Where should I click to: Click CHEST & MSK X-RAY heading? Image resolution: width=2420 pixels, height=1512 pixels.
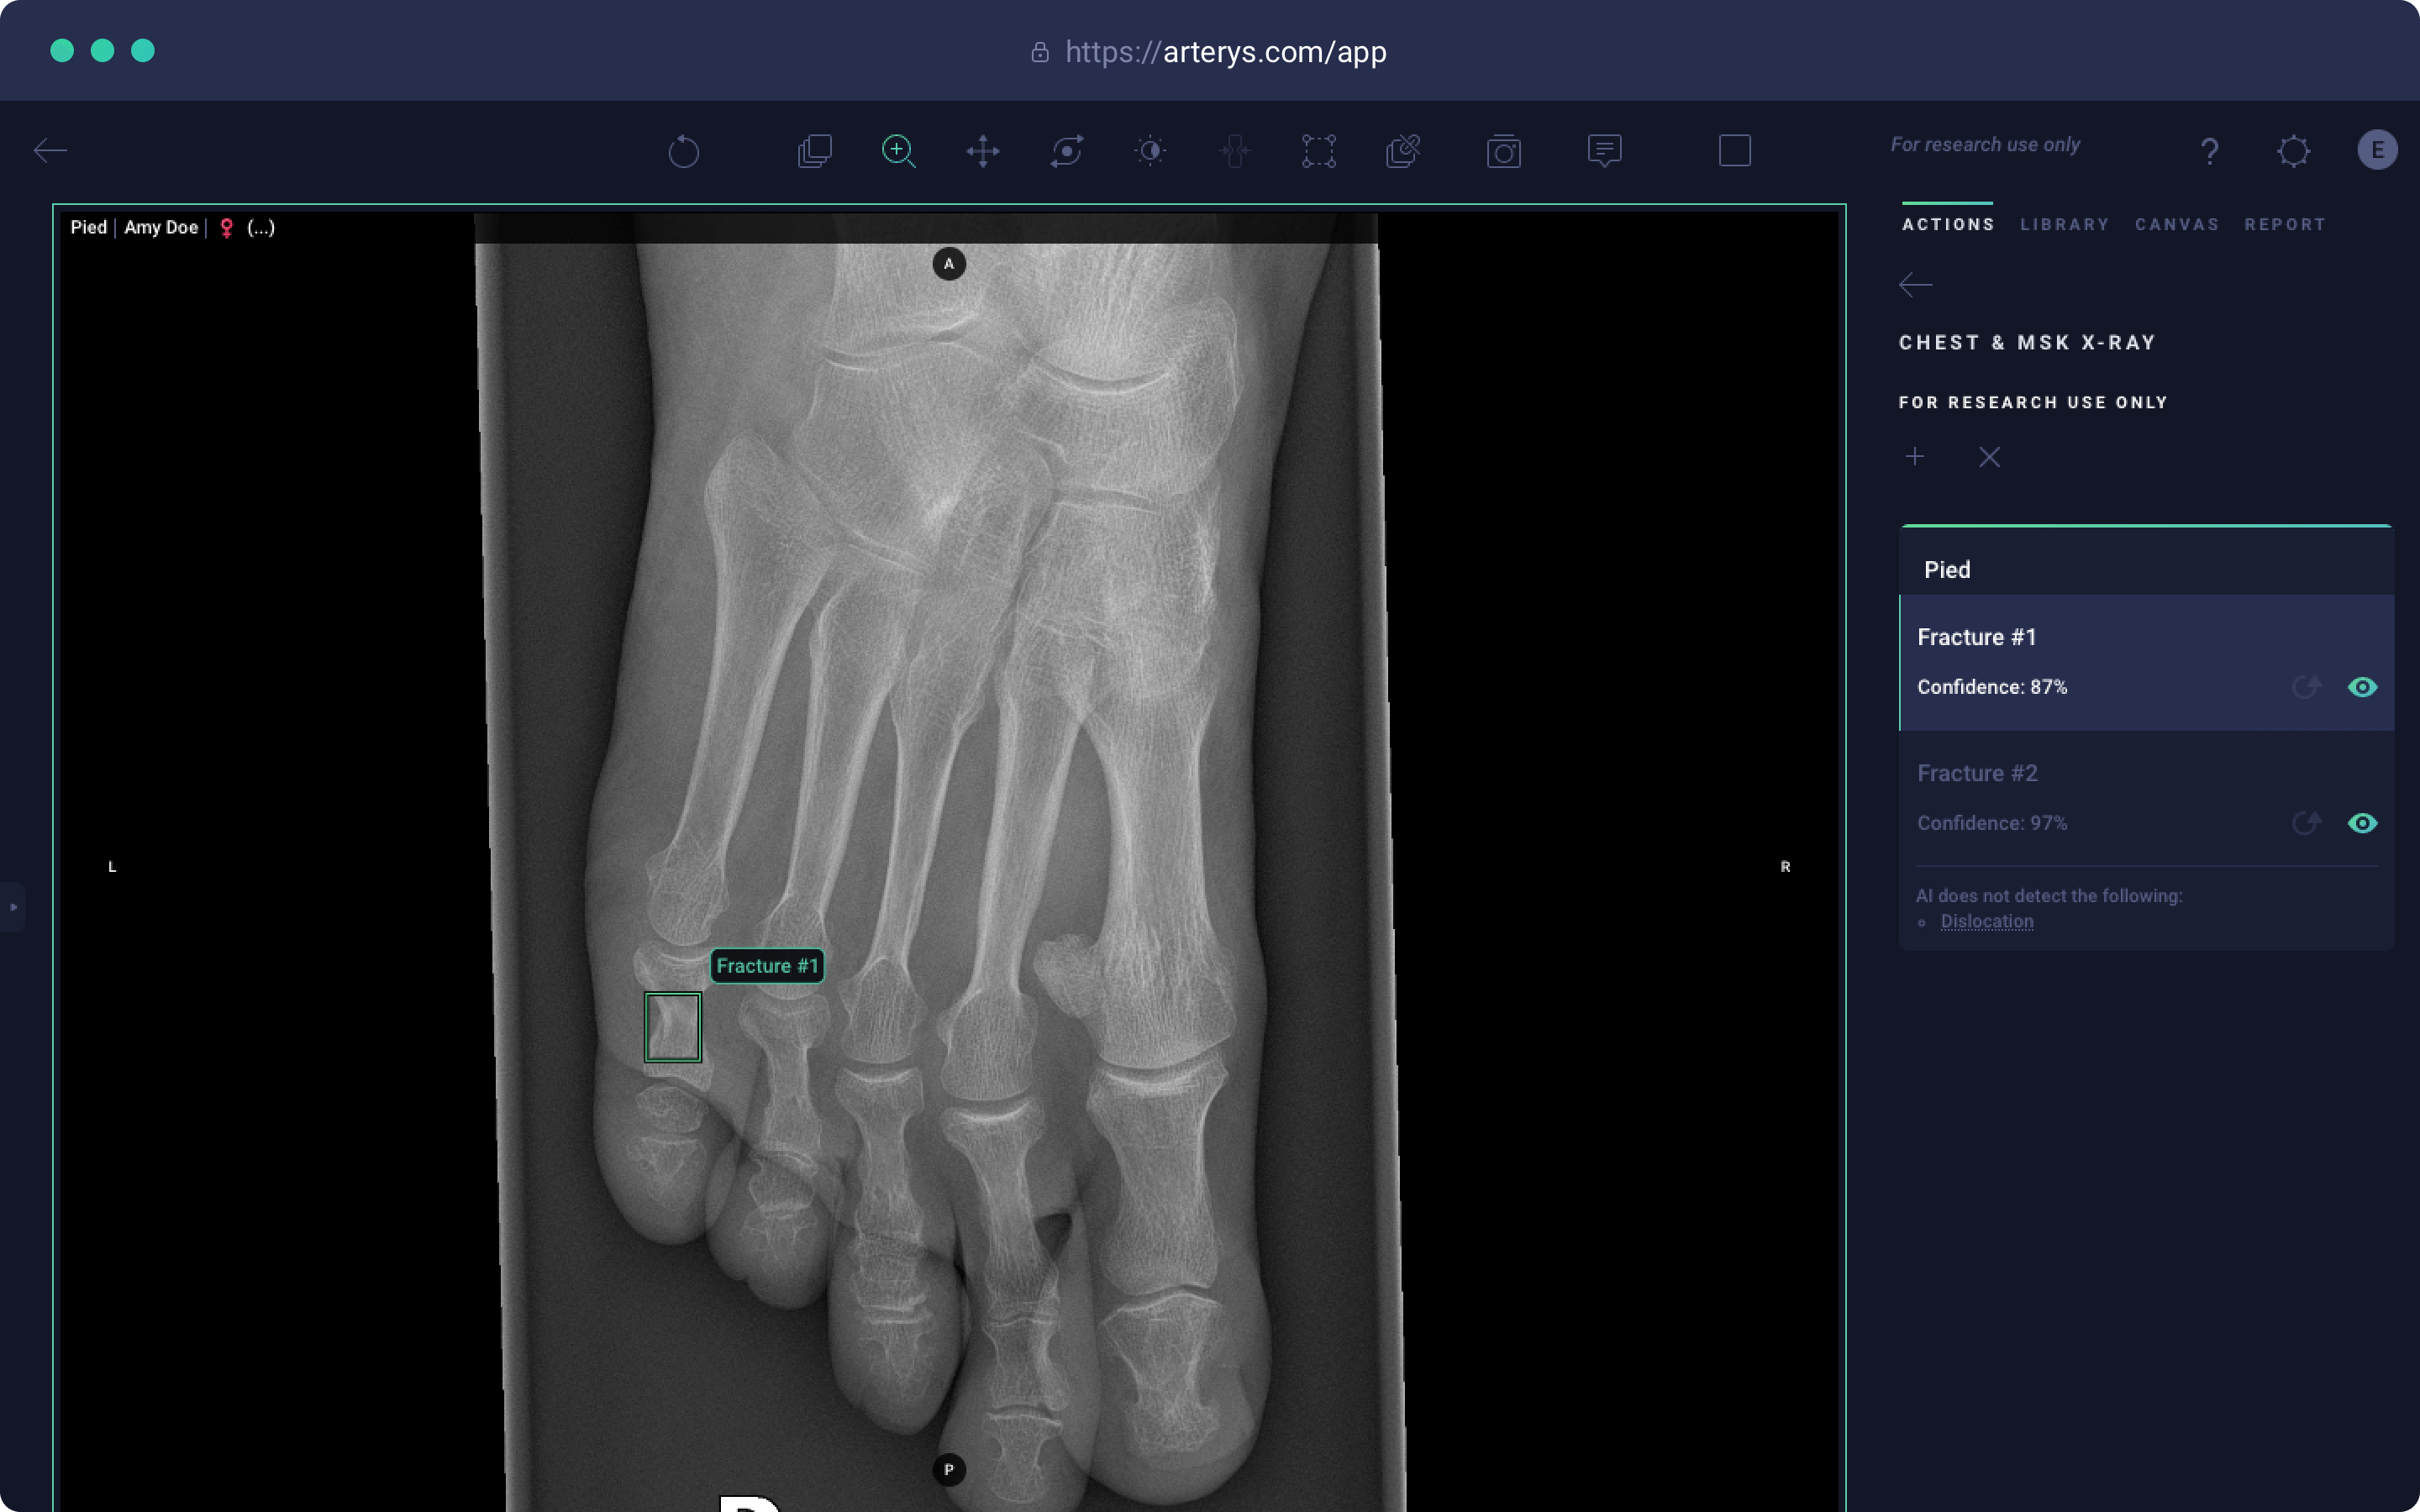click(x=2028, y=343)
